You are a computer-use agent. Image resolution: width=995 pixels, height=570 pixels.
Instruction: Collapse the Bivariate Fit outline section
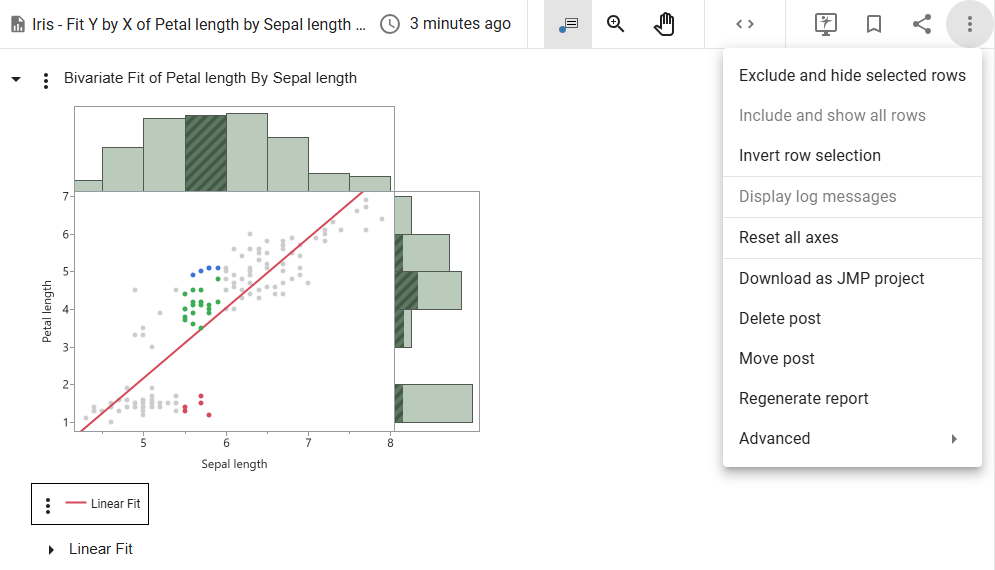pos(16,78)
